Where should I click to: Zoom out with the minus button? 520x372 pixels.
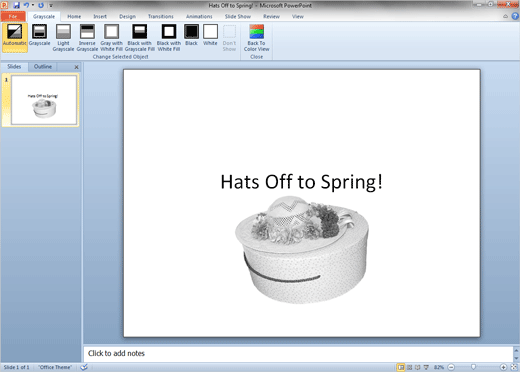(451, 367)
